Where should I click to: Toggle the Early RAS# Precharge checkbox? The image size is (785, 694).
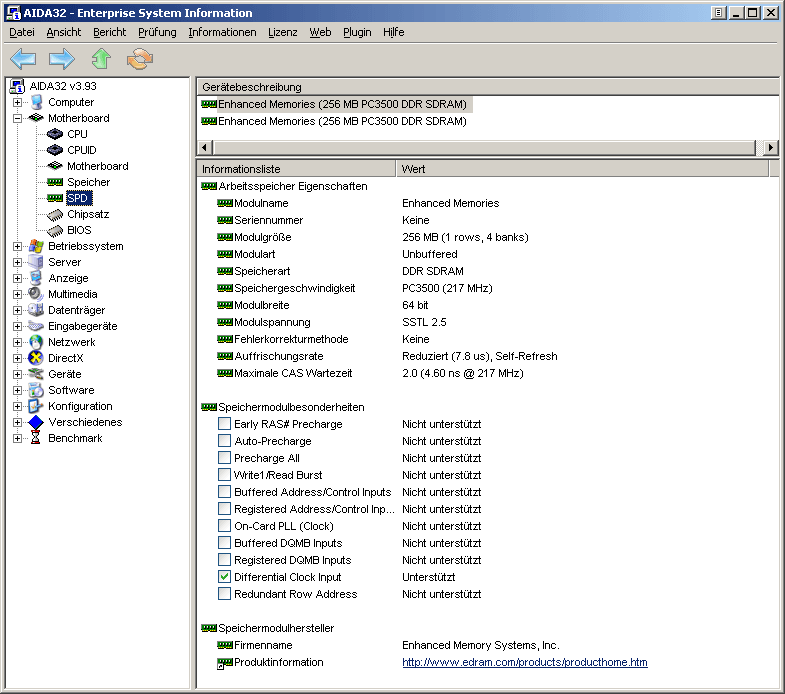224,424
